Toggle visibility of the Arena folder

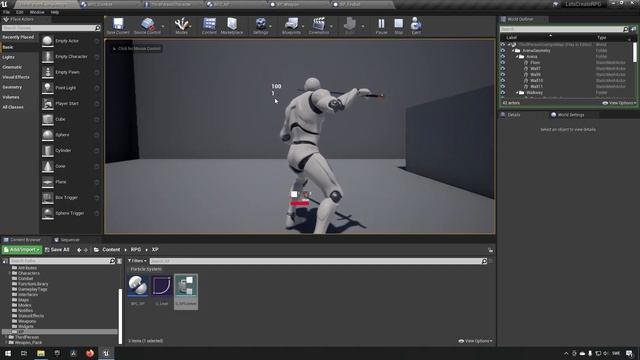[x=503, y=57]
